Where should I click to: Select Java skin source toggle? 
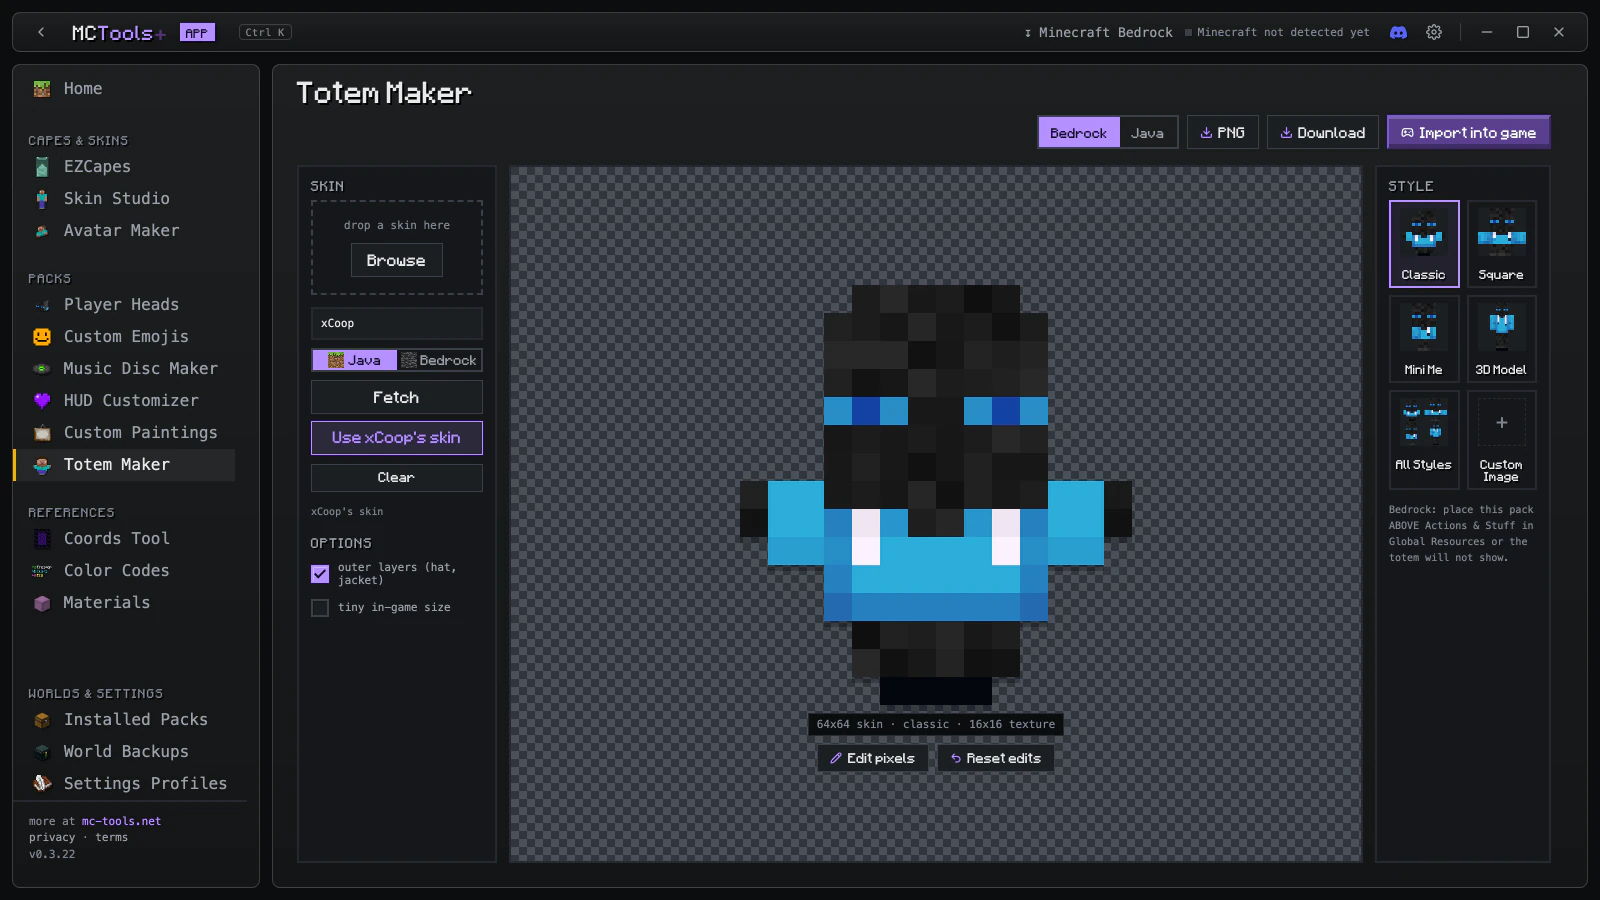(354, 360)
